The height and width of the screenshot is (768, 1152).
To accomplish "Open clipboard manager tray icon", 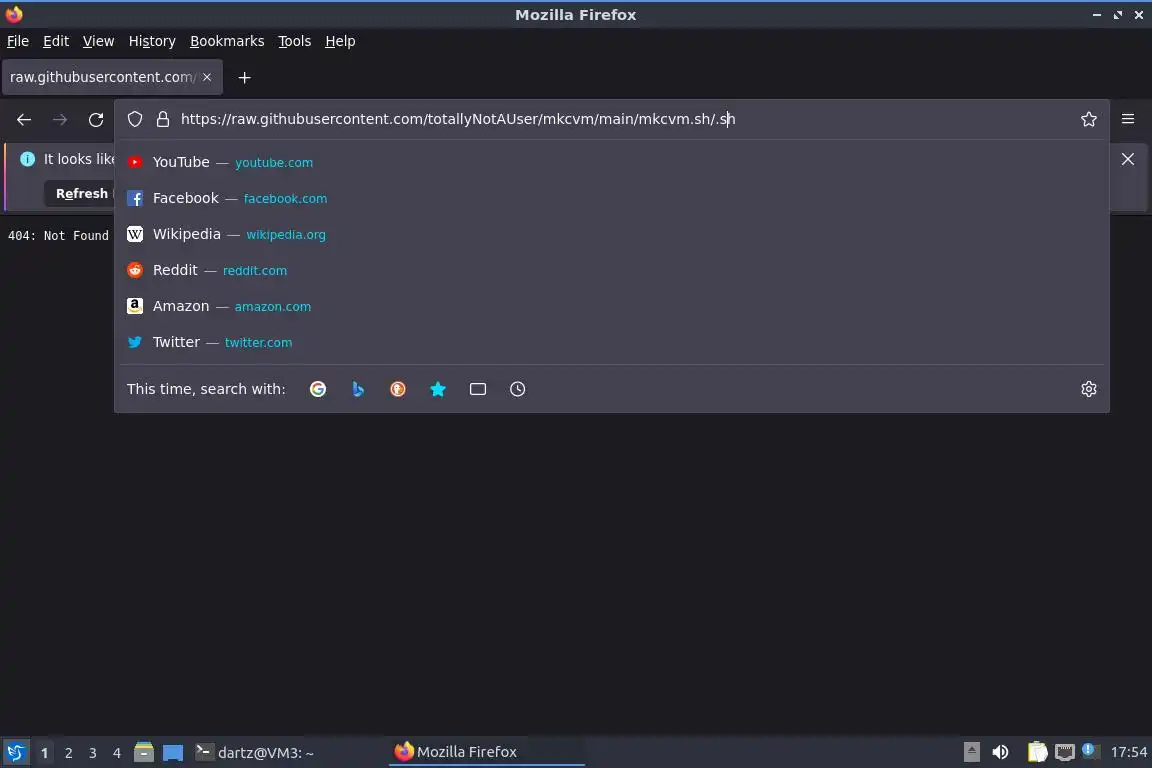I will coord(1037,752).
